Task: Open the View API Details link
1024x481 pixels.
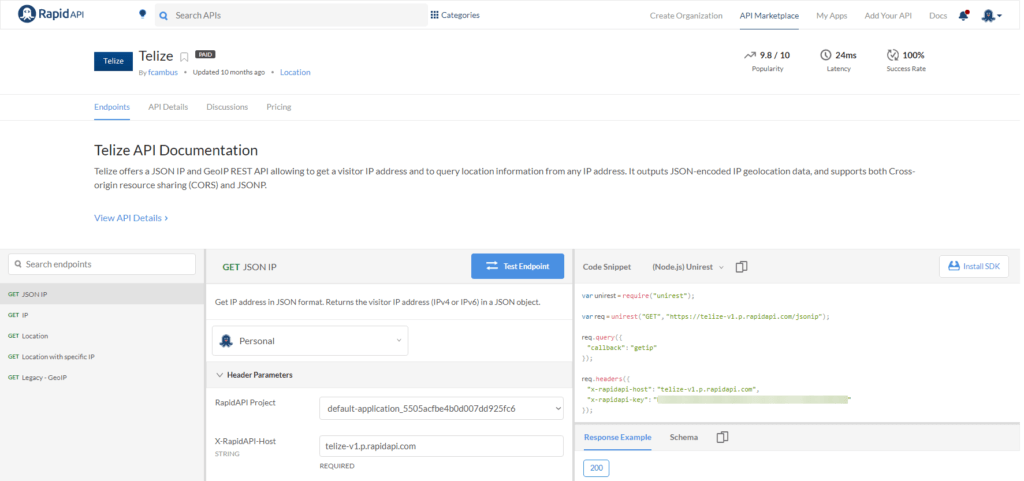Action: click(x=131, y=218)
